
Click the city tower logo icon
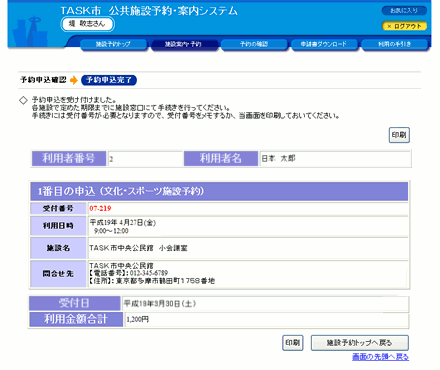pyautogui.click(x=31, y=32)
